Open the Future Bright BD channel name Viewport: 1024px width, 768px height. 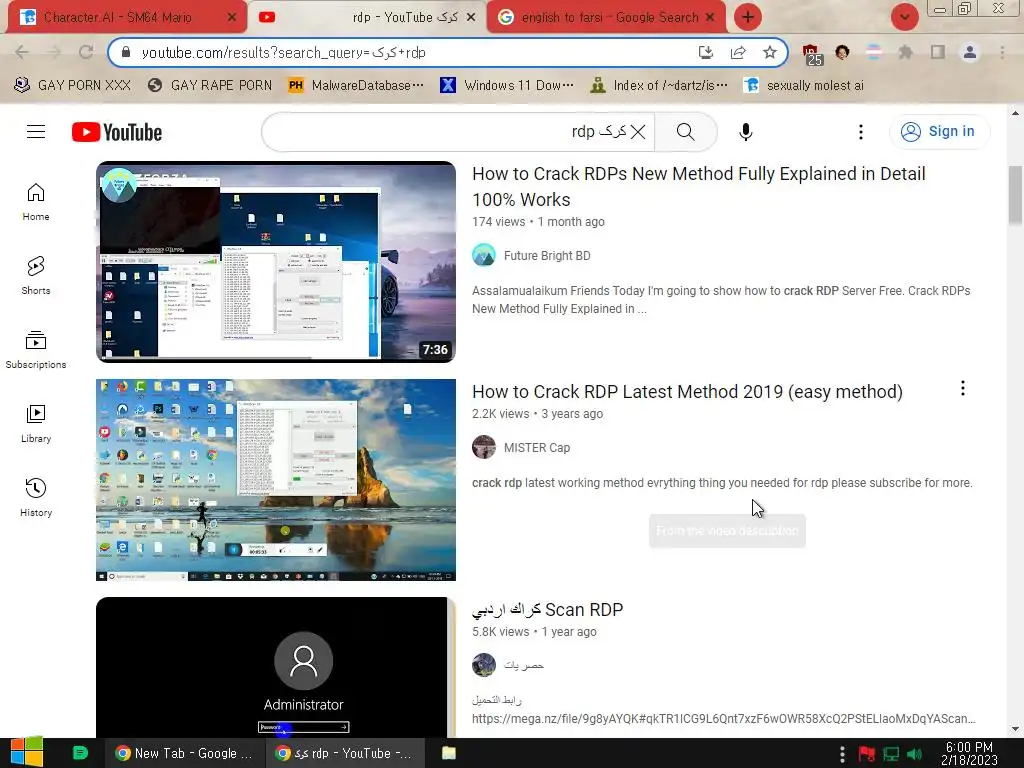click(x=547, y=256)
